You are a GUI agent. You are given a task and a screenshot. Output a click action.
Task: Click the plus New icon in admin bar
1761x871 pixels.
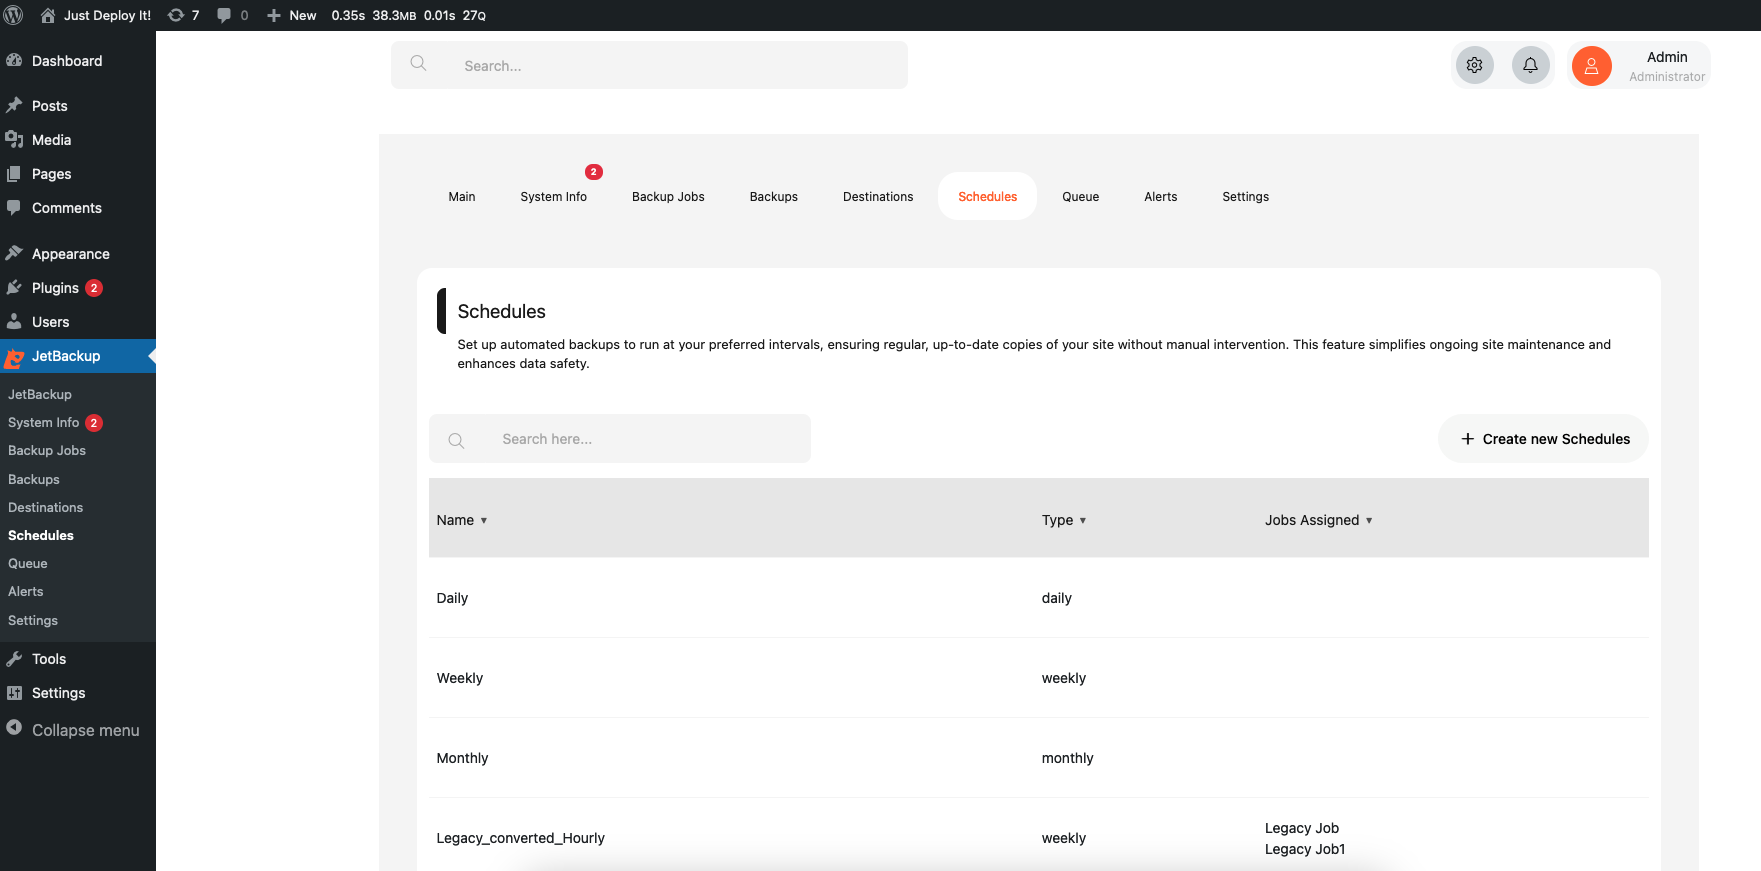[273, 15]
